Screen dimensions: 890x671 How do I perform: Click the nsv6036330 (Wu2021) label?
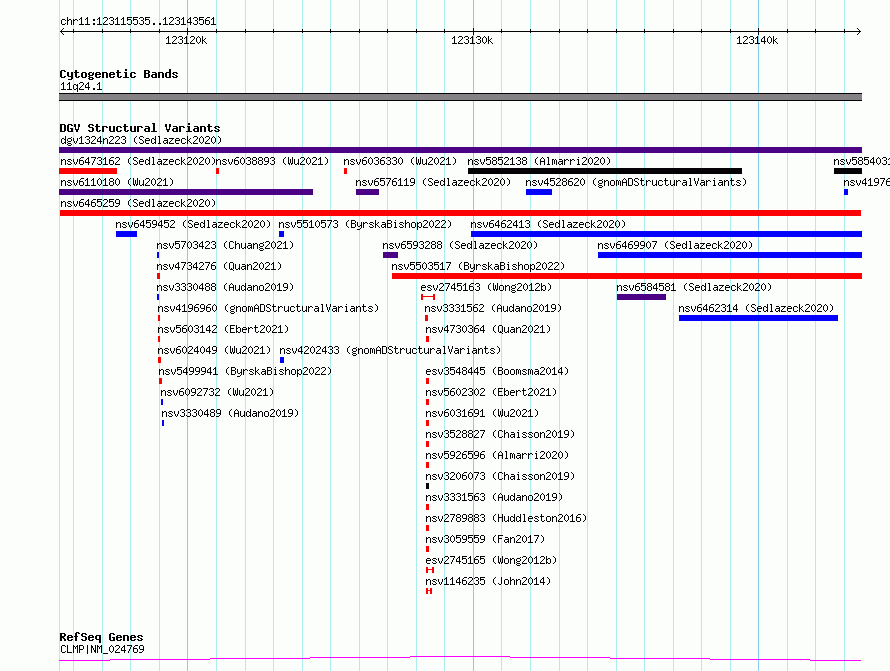[x=400, y=161]
